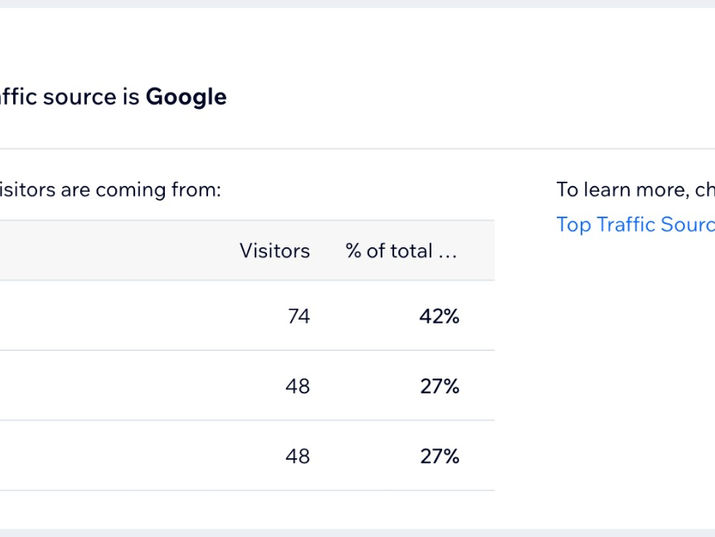The width and height of the screenshot is (715, 537).
Task: Click the horizontal divider beneath the Google heading
Action: tap(358, 149)
